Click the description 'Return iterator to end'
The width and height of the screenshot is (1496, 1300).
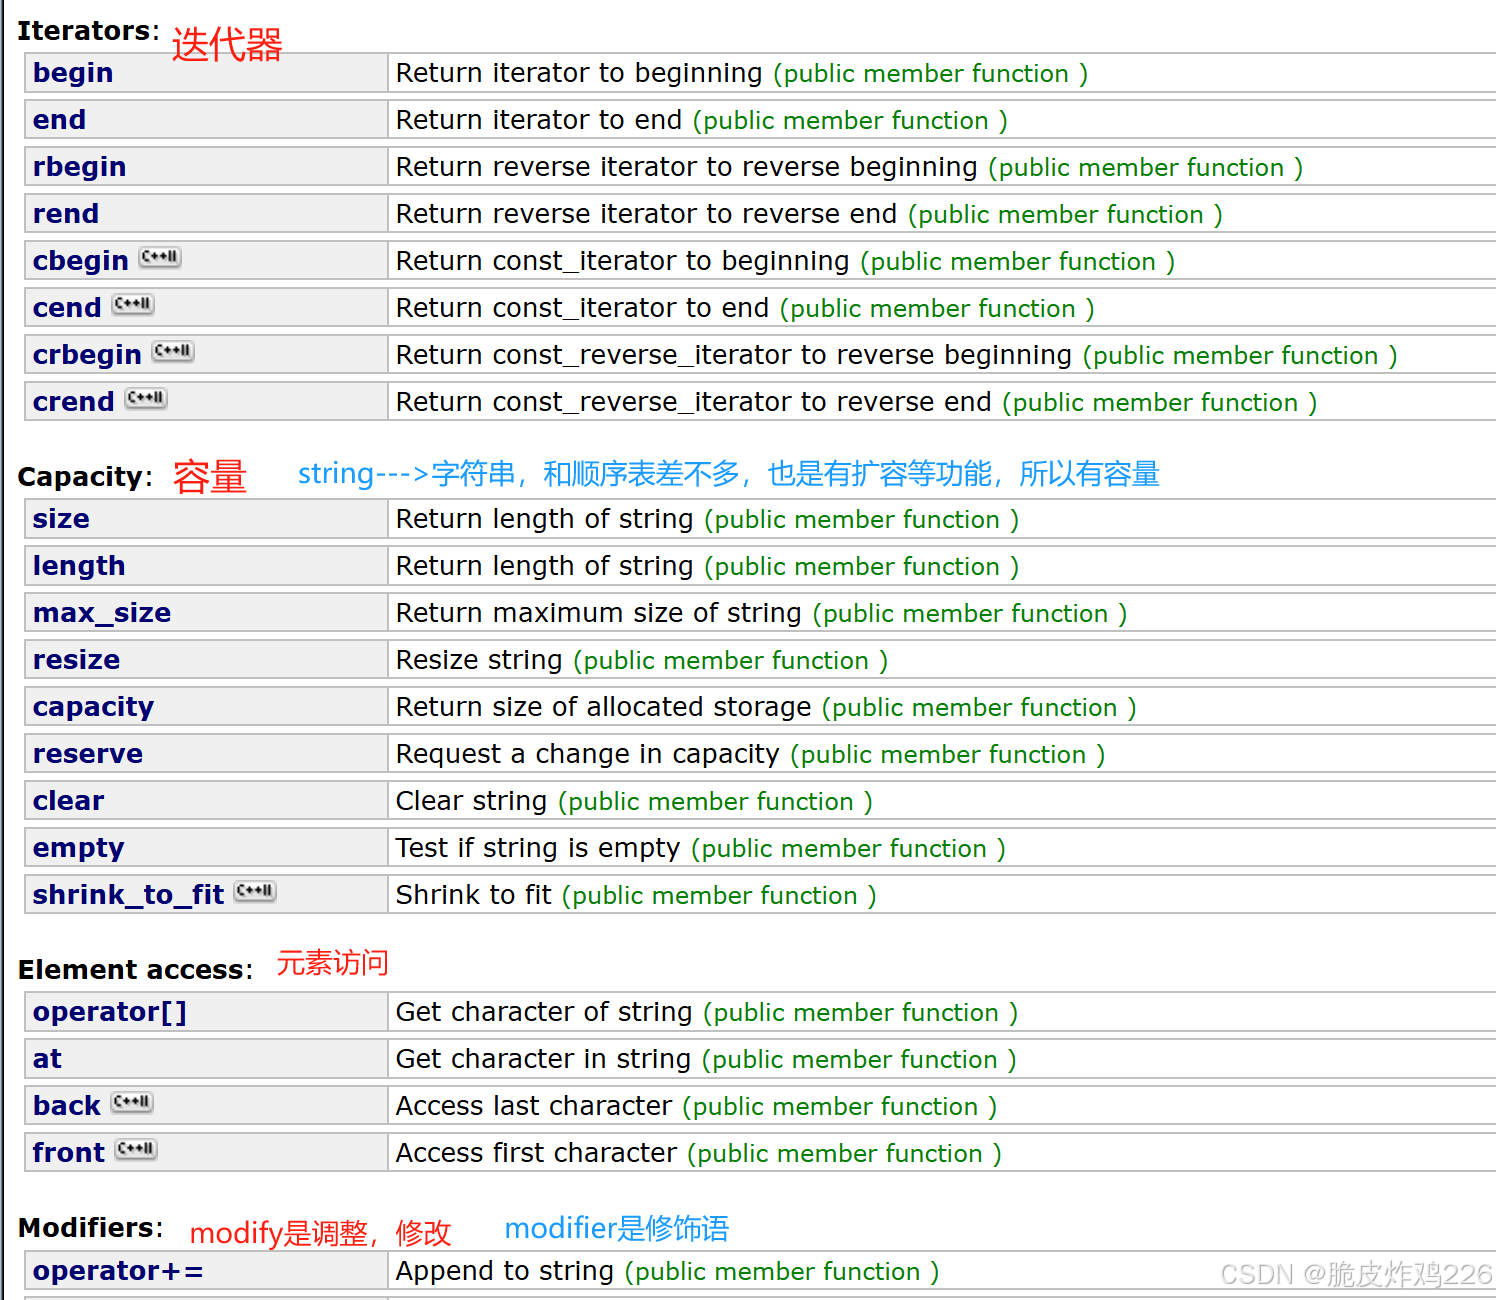click(x=539, y=120)
